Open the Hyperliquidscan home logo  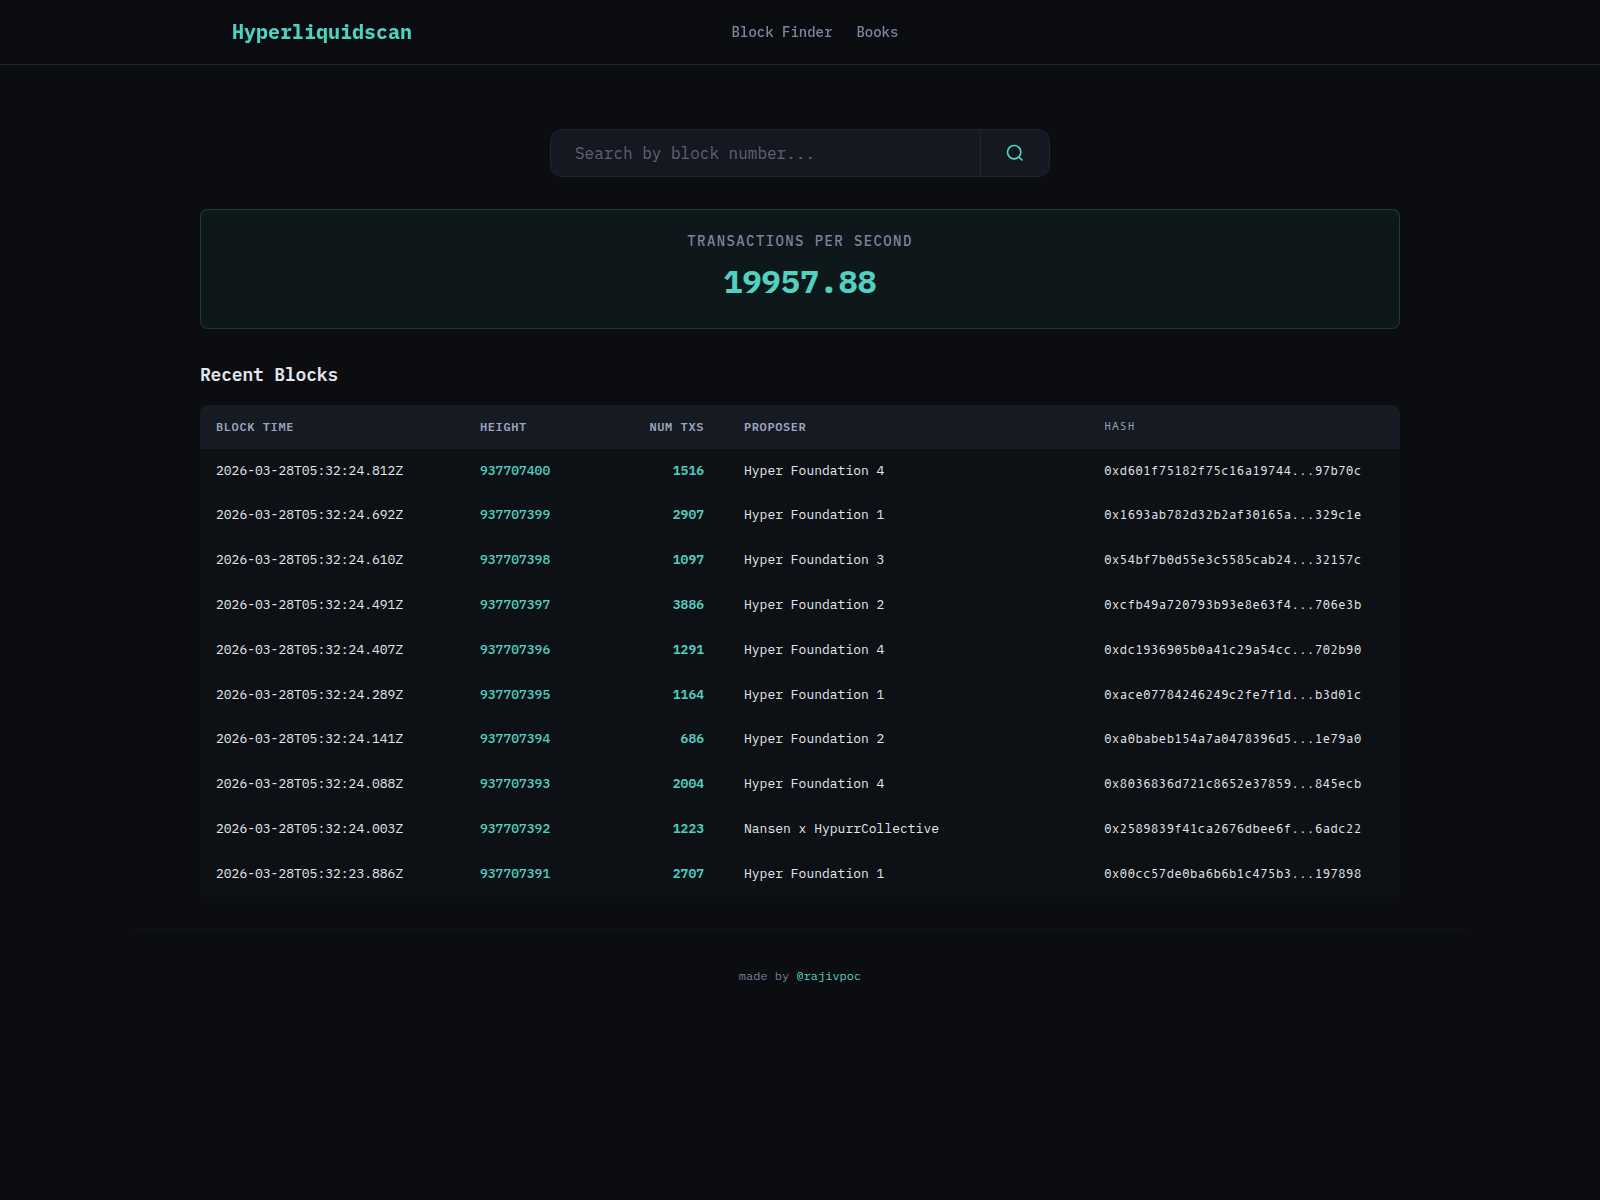322,32
